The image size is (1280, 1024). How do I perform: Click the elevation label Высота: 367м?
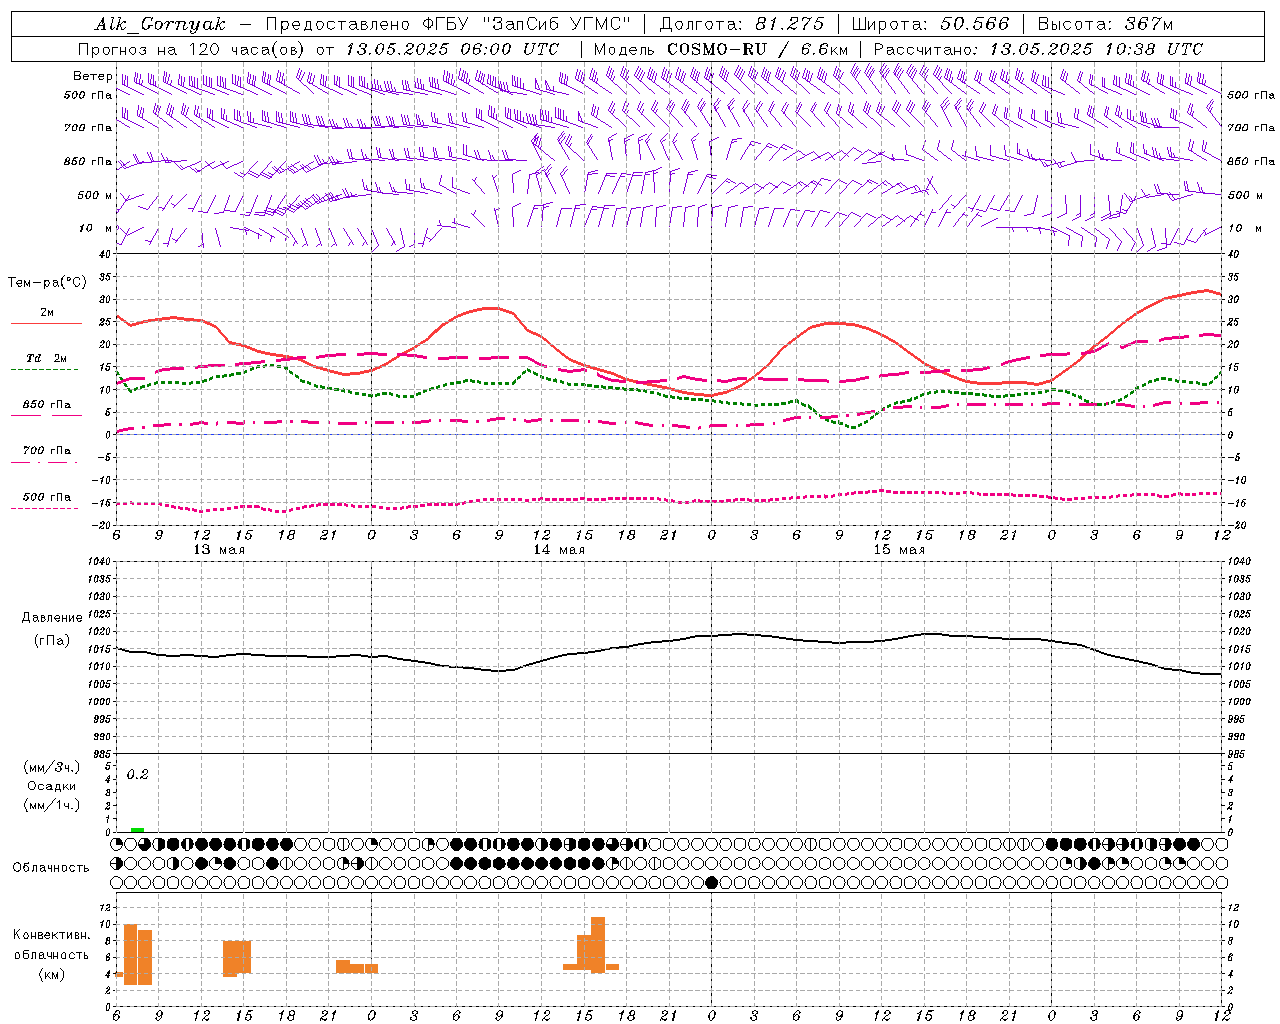tap(1105, 24)
